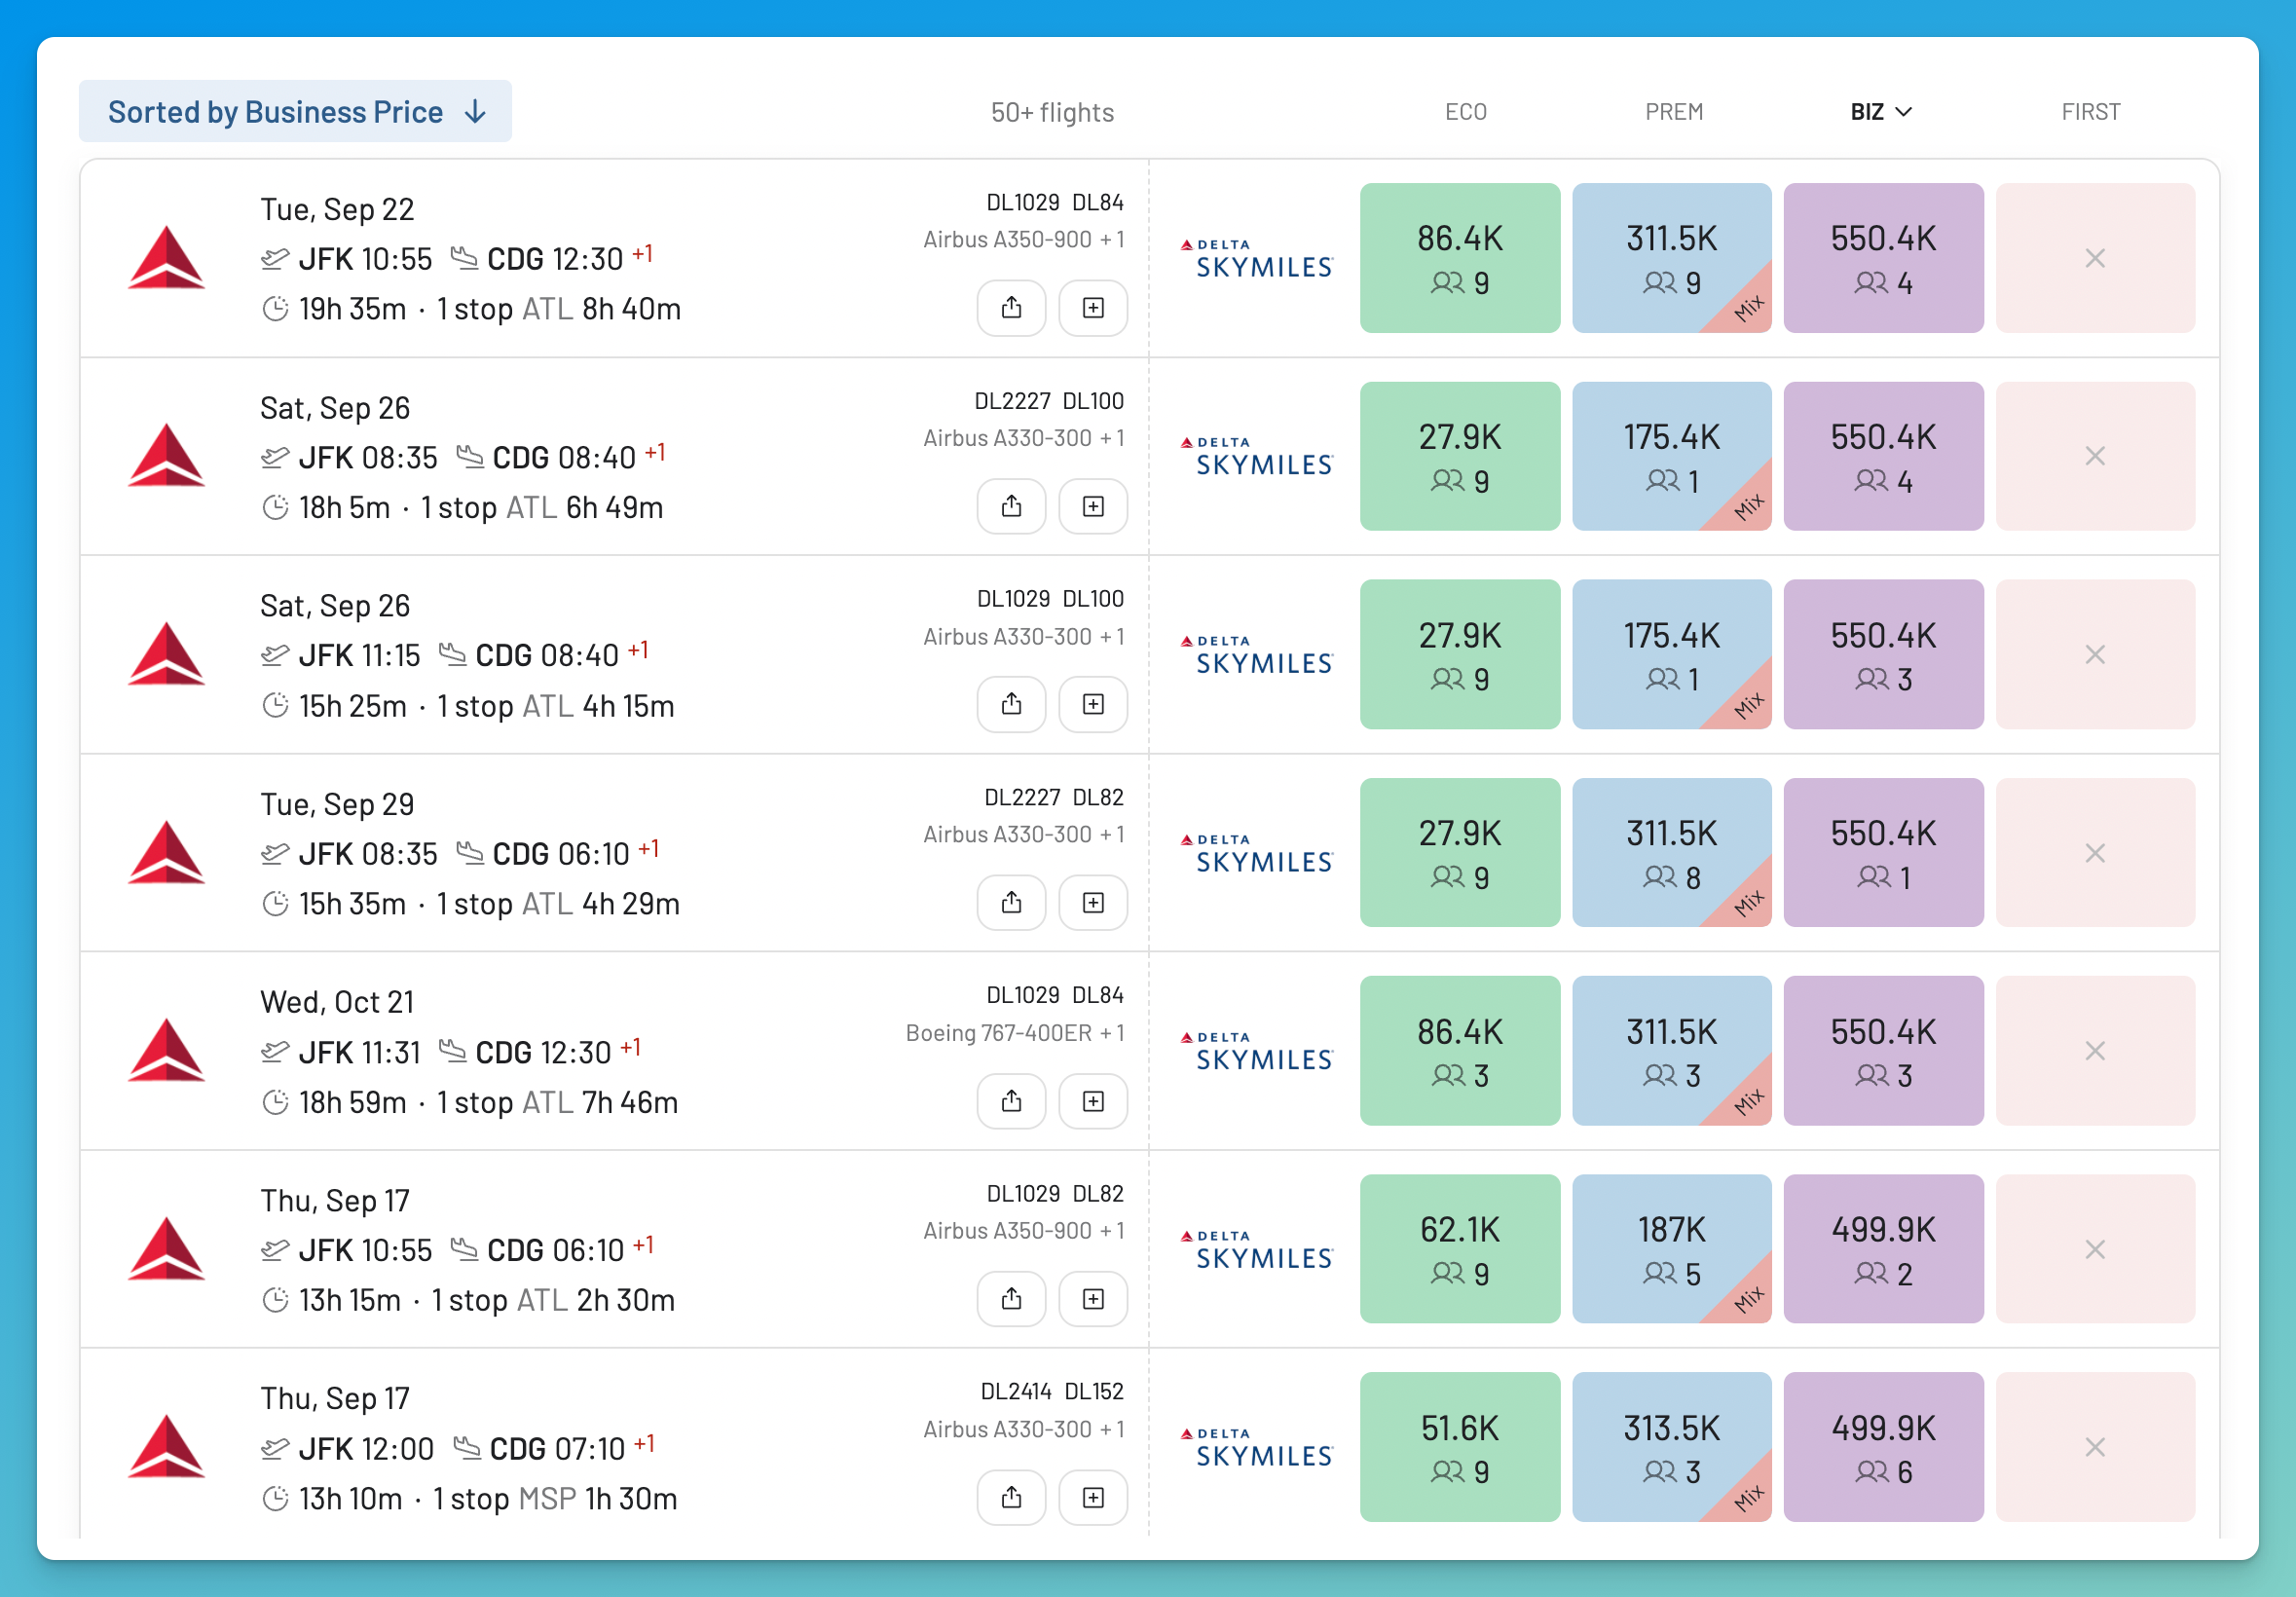Click flight numbers DL1029 DL84 on Sep 22
This screenshot has width=2296, height=1597.
[x=1054, y=202]
